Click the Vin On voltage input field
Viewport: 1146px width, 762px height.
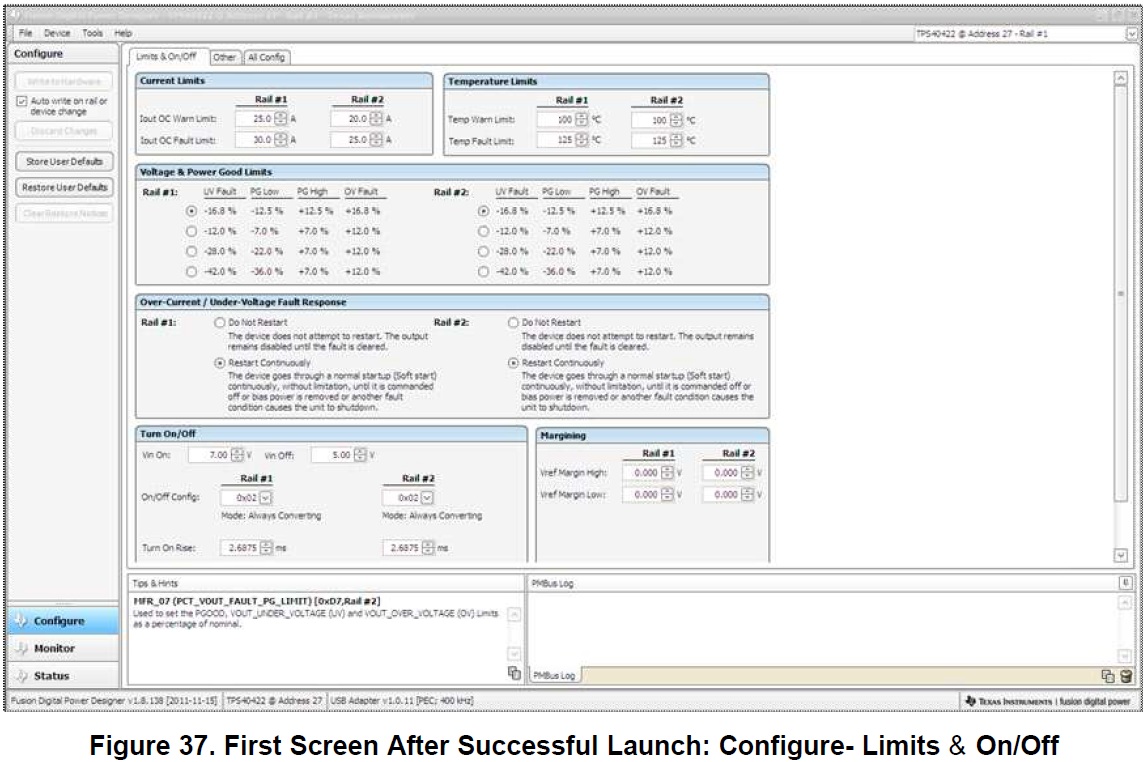[210, 455]
